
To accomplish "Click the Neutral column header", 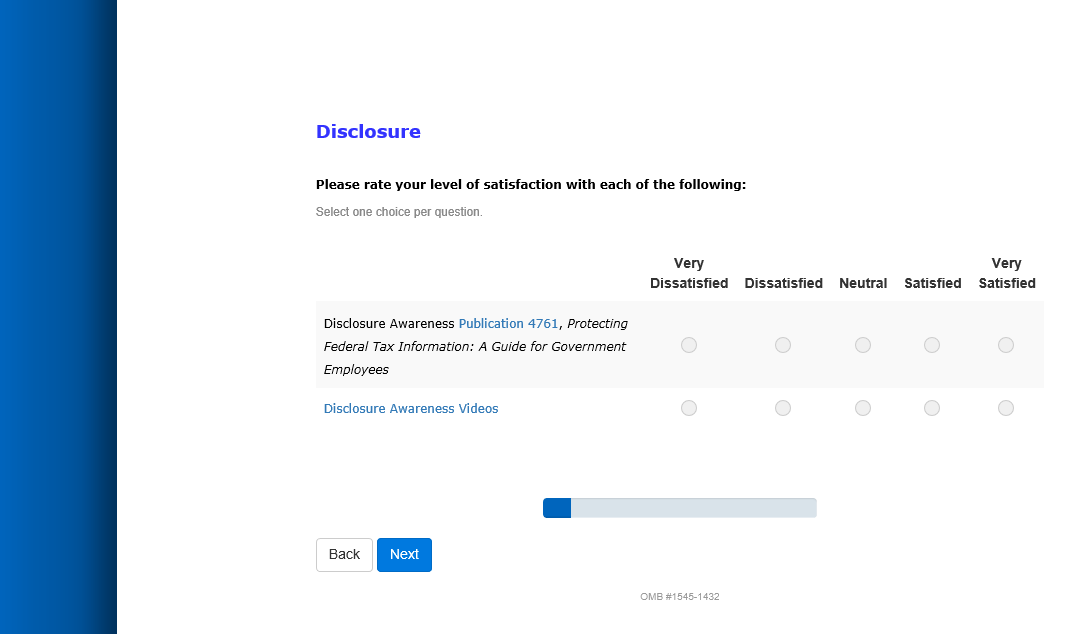I will pyautogui.click(x=863, y=283).
